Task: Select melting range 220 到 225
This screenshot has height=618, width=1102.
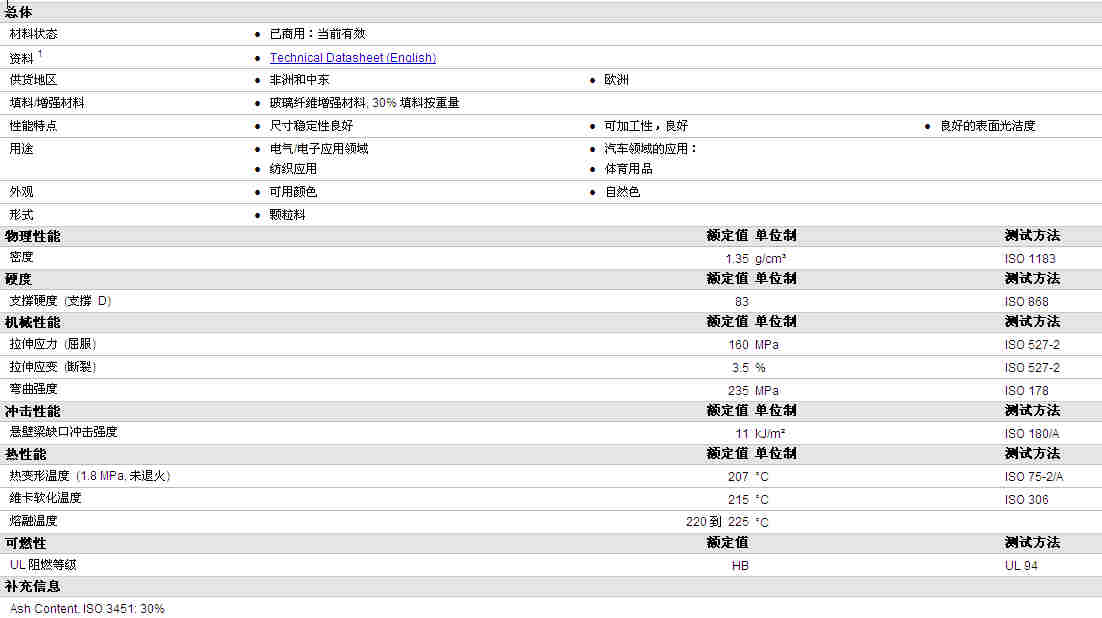Action: click(x=718, y=522)
